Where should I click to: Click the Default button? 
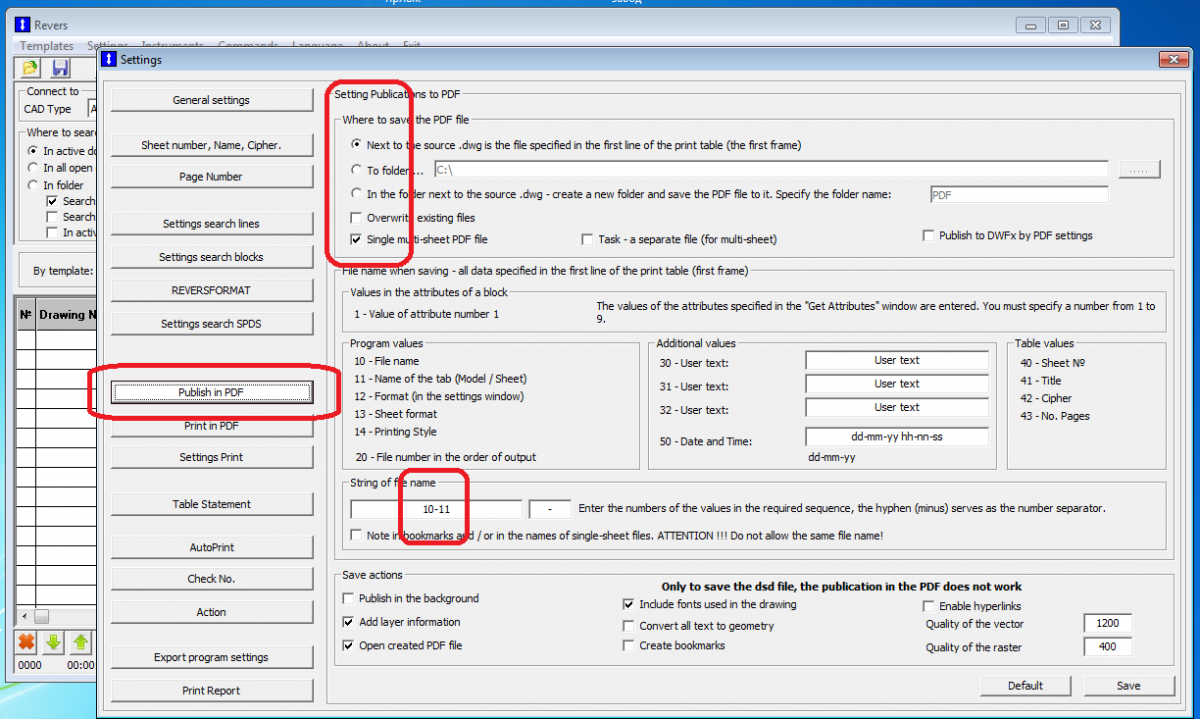[x=1025, y=685]
